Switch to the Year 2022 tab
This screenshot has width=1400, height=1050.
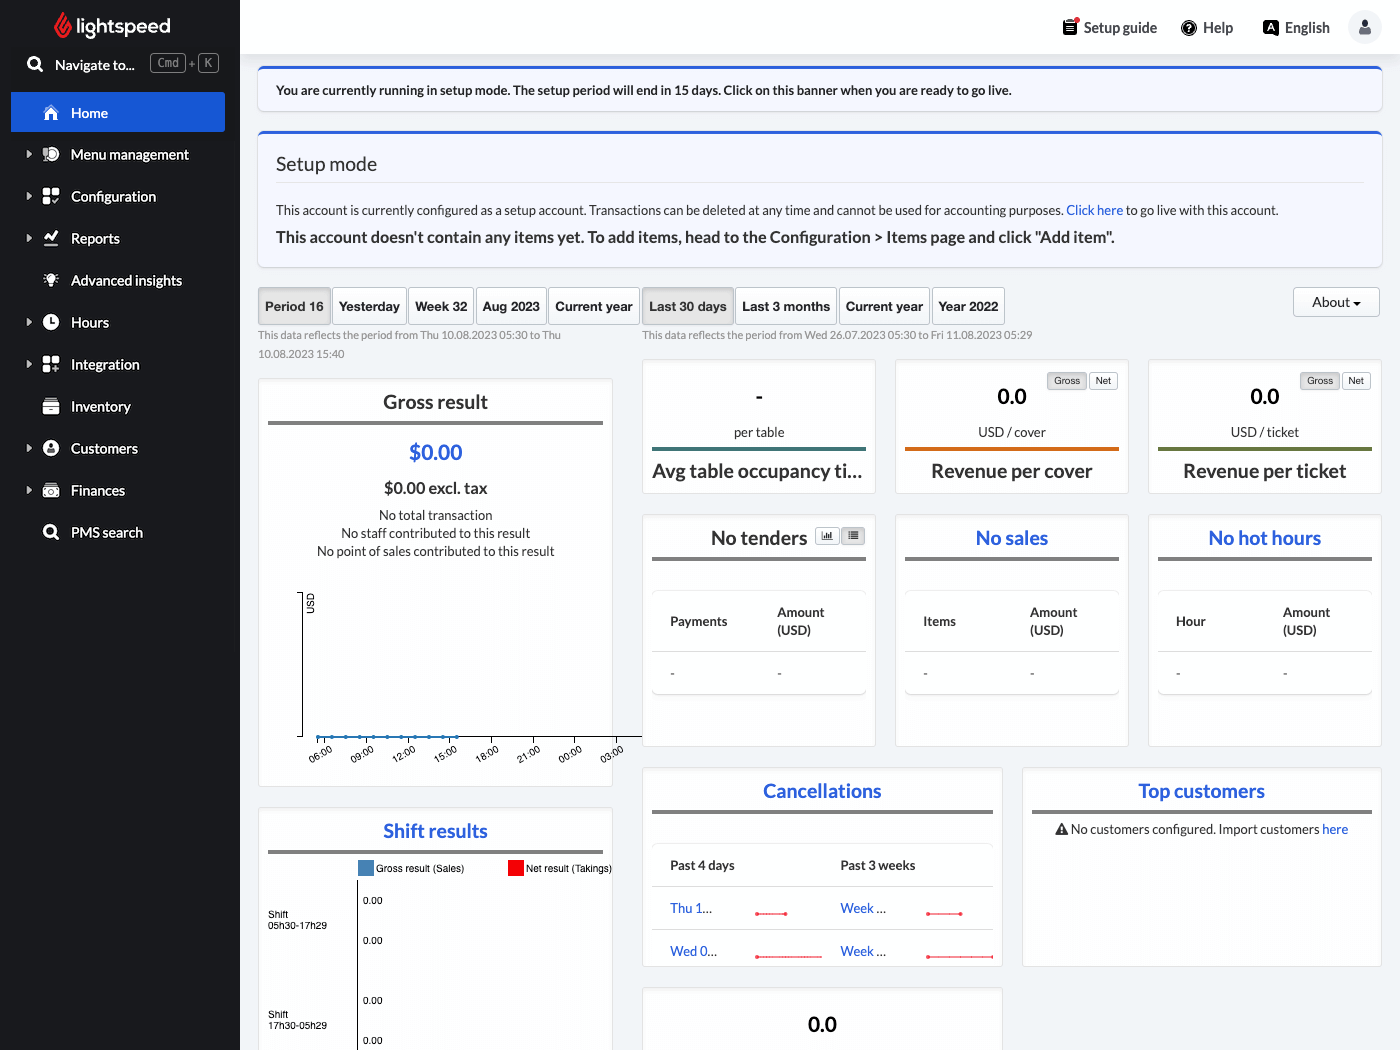[x=967, y=305]
